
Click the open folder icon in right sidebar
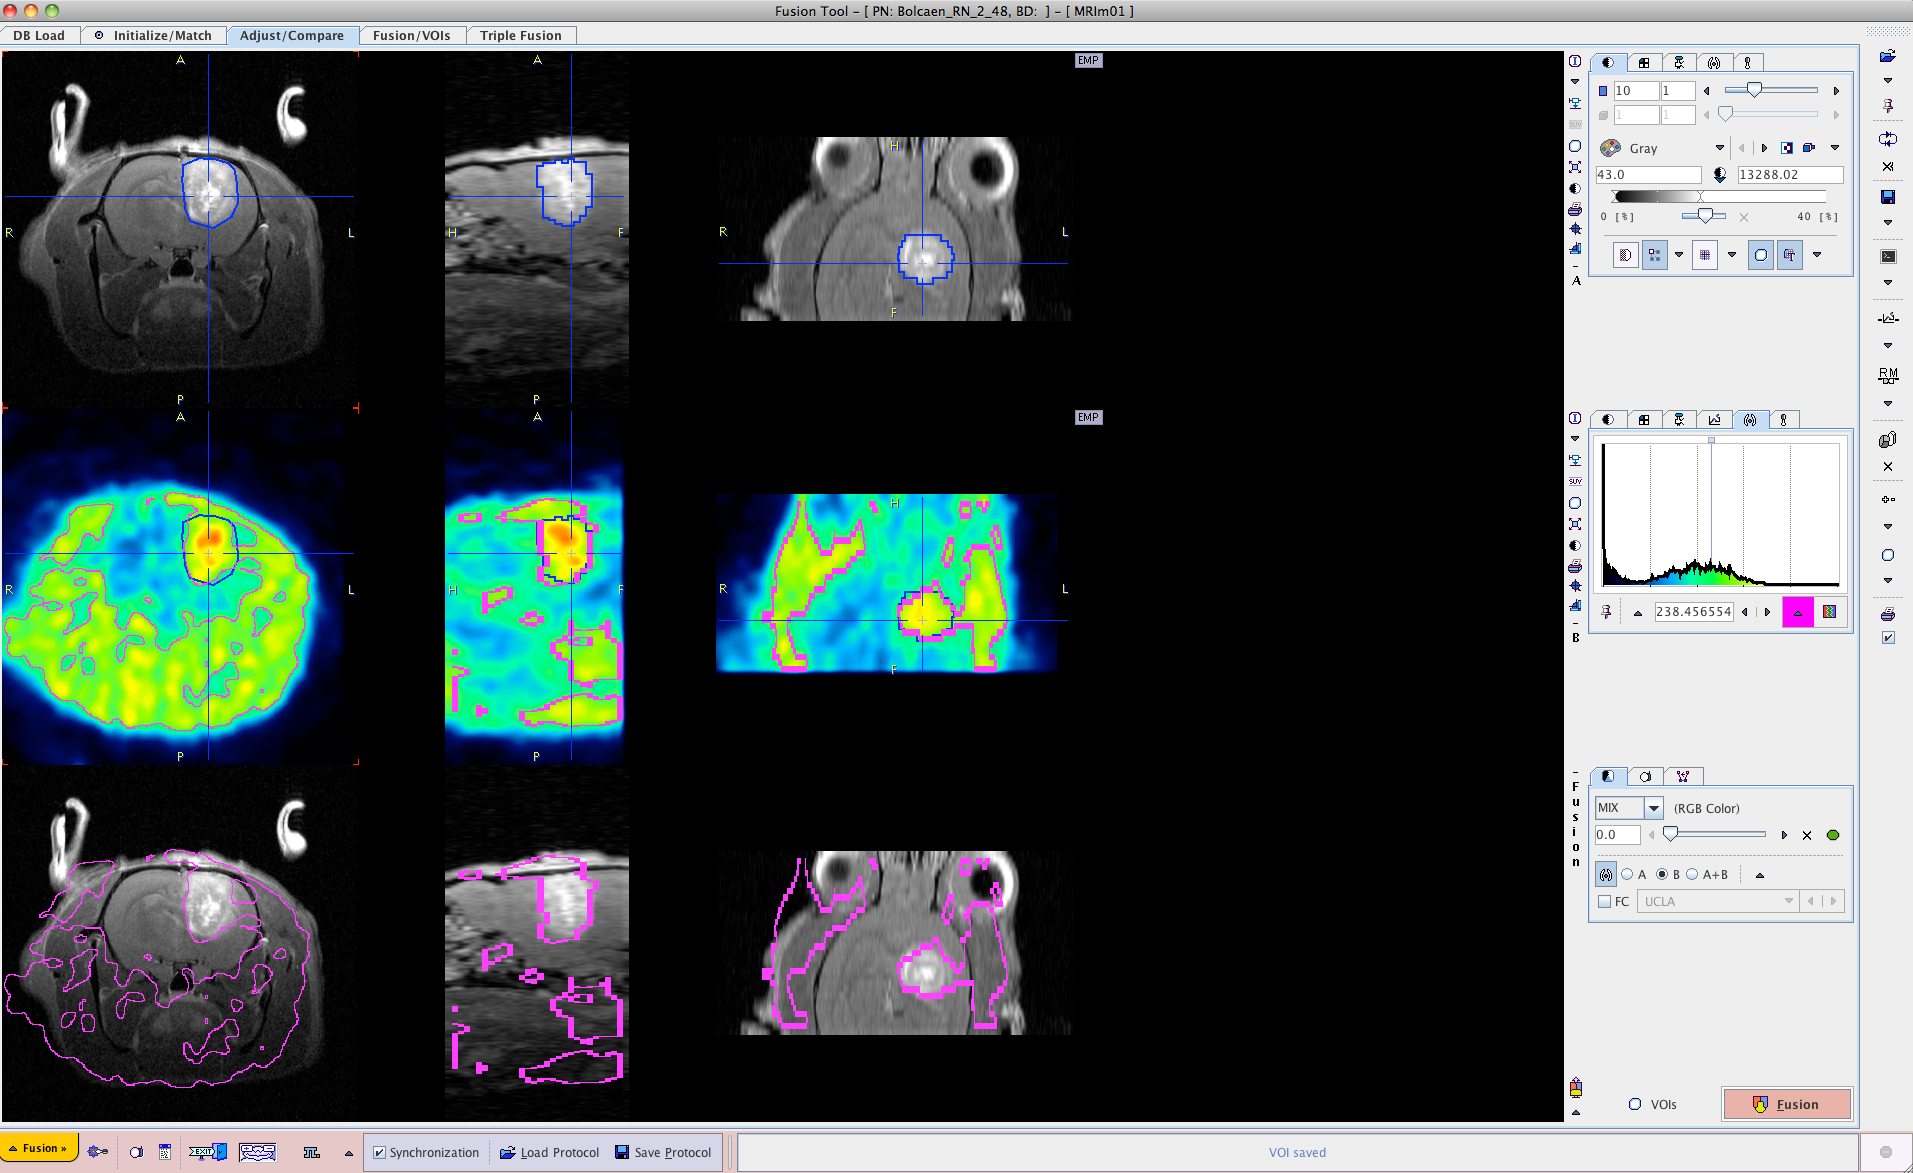1887,56
